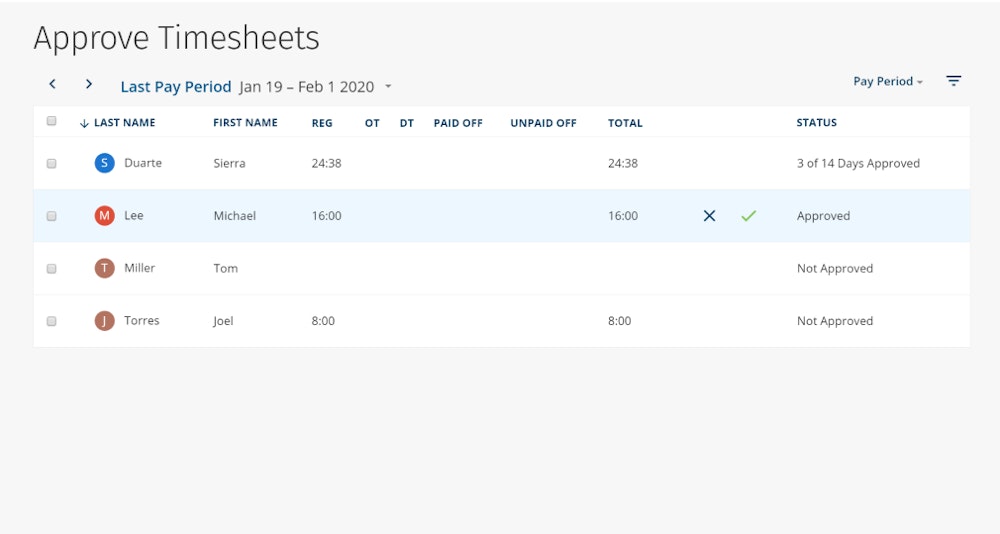This screenshot has height=534, width=1000.
Task: Click Tom Miller's T avatar
Action: point(105,268)
